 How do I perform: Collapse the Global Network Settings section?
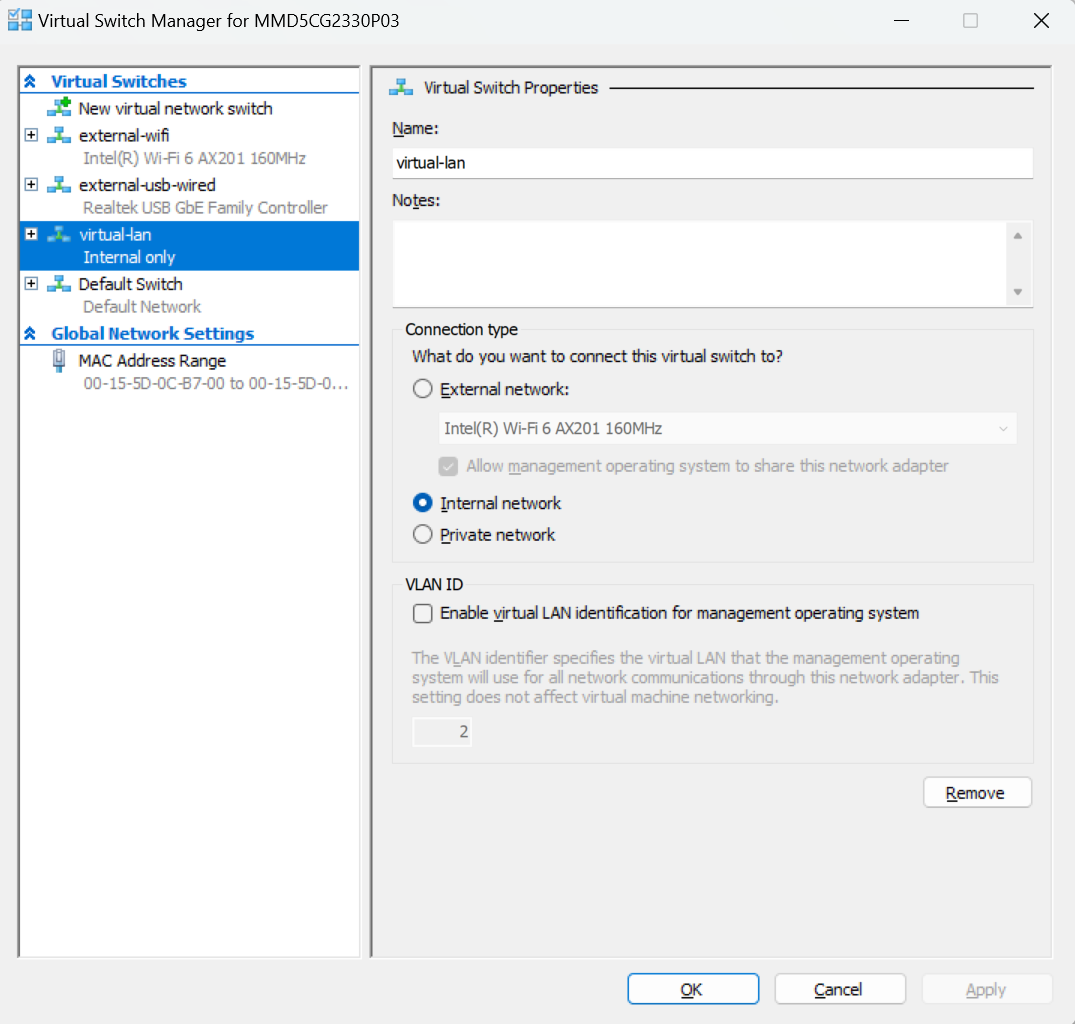click(30, 334)
